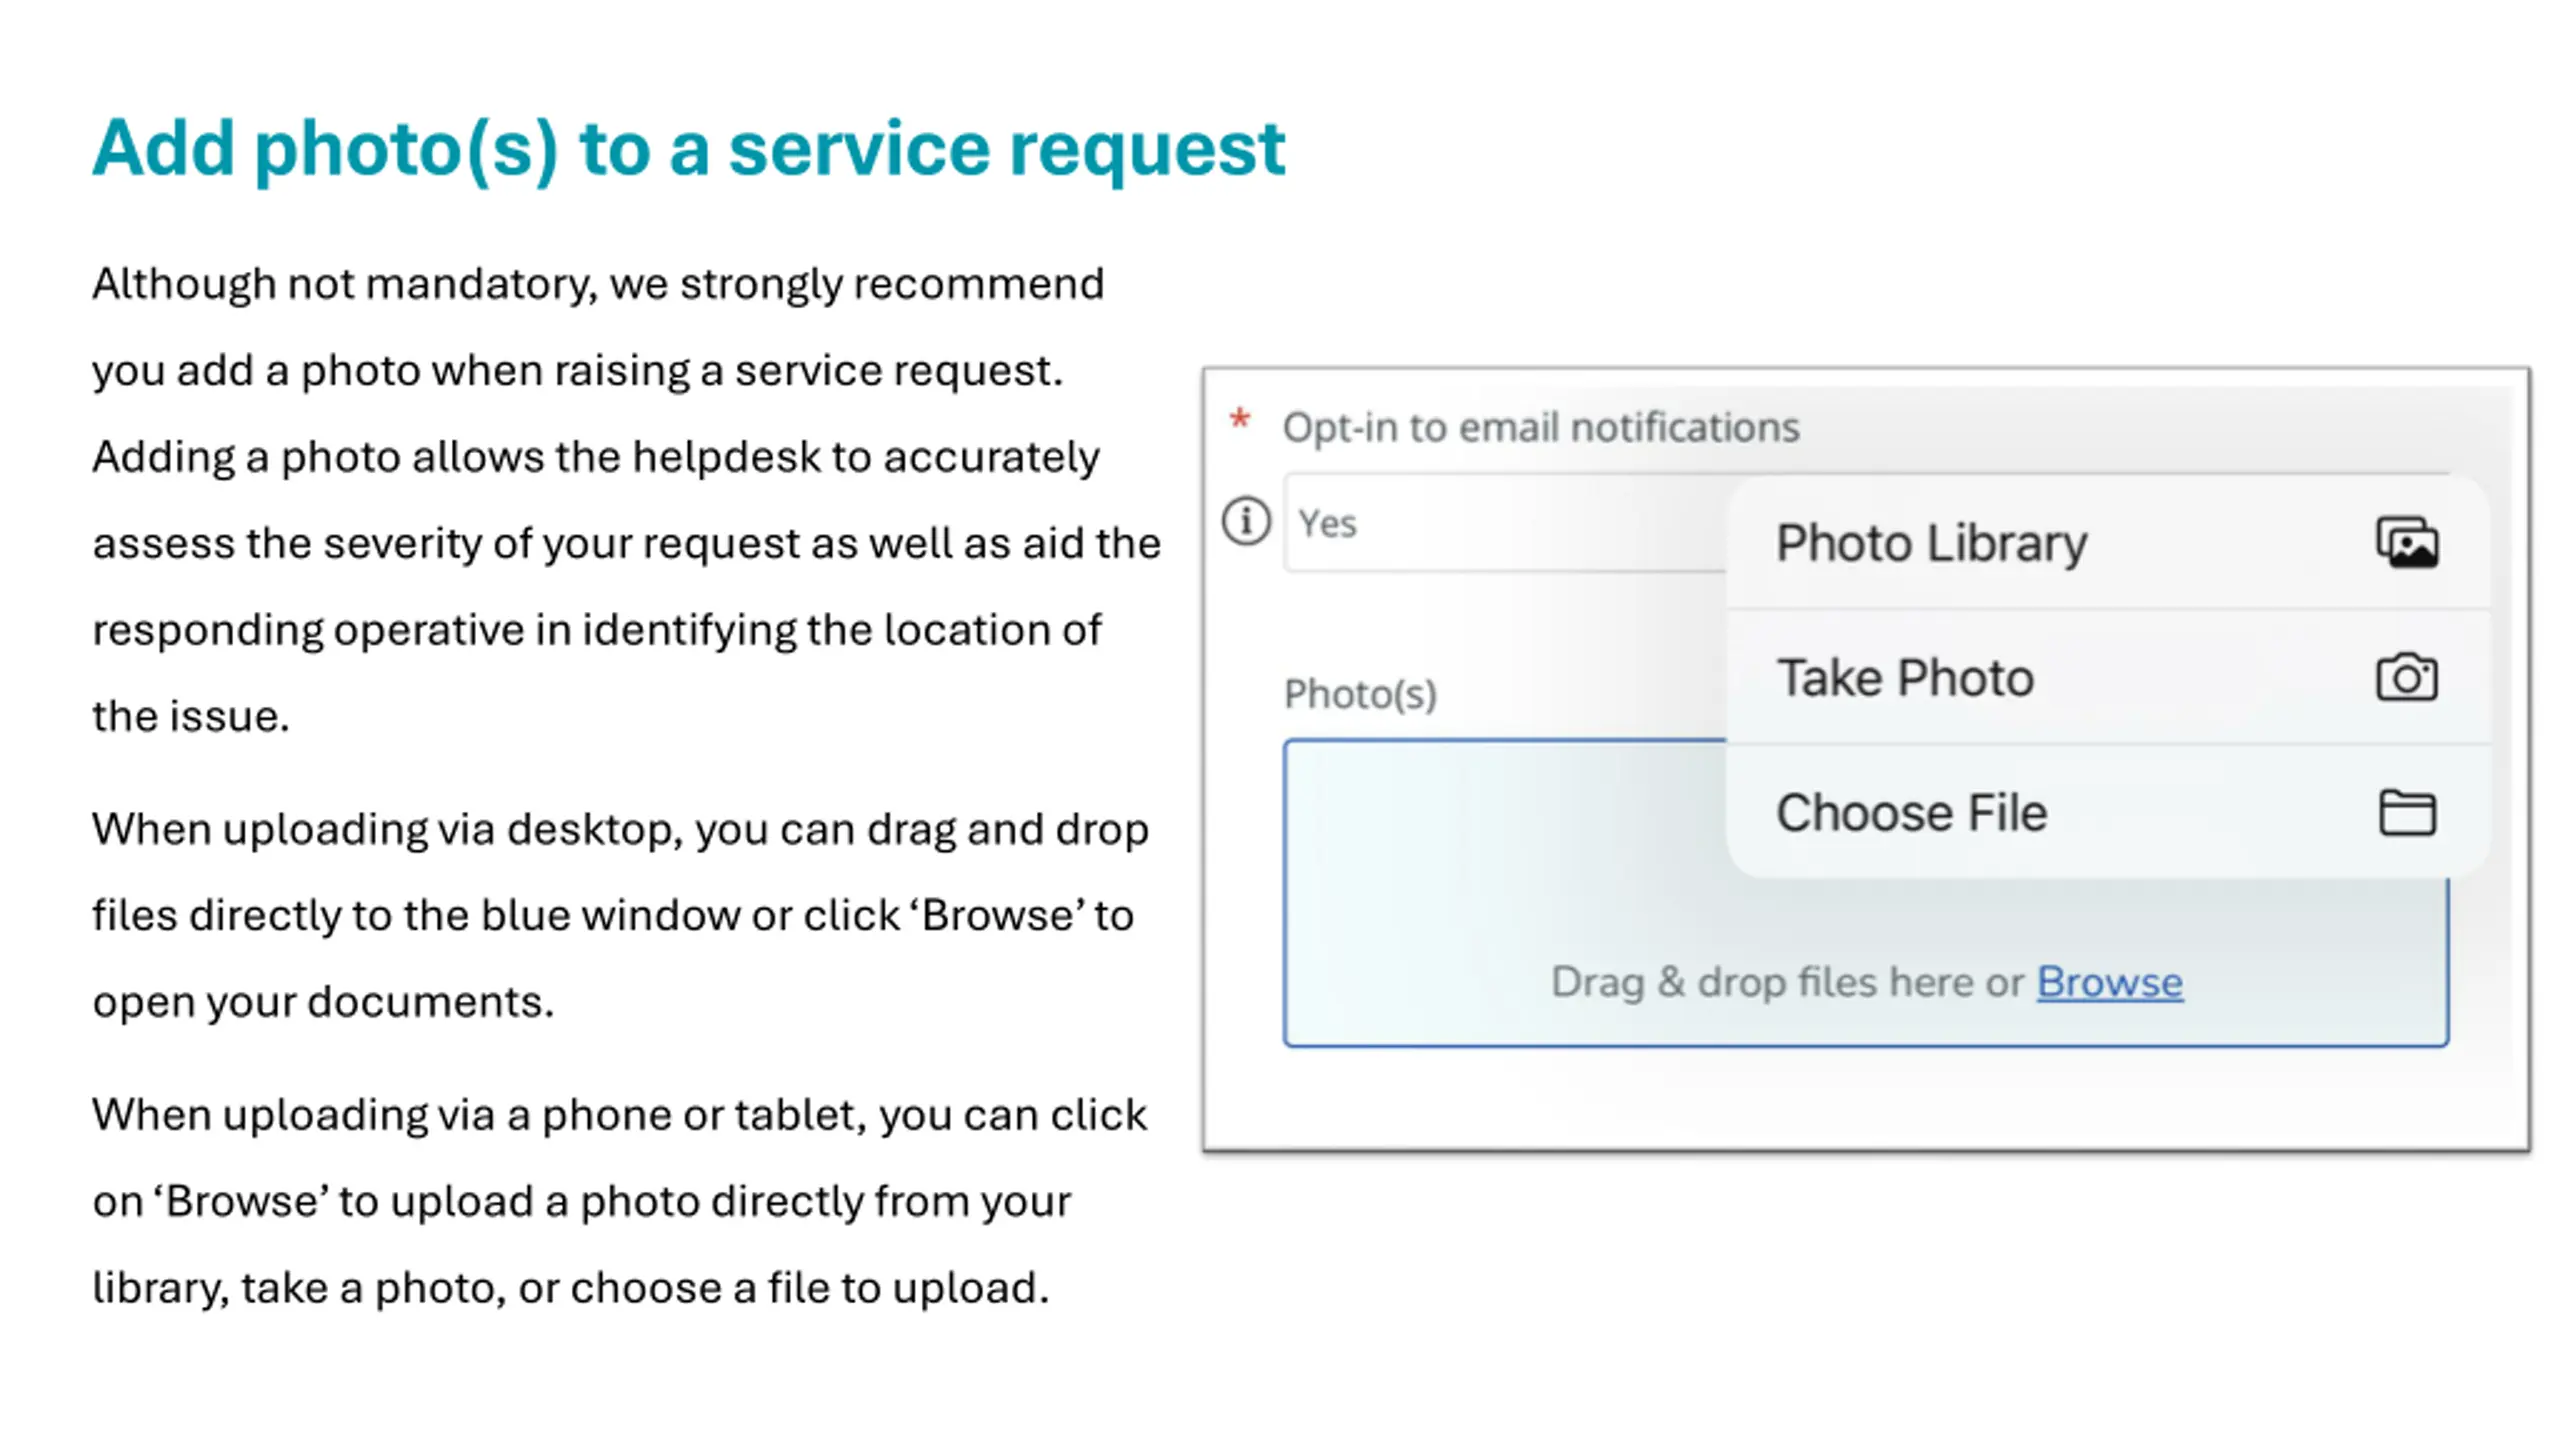Click the Photo Library picture icon
This screenshot has height=1440, width=2560.
(2407, 543)
